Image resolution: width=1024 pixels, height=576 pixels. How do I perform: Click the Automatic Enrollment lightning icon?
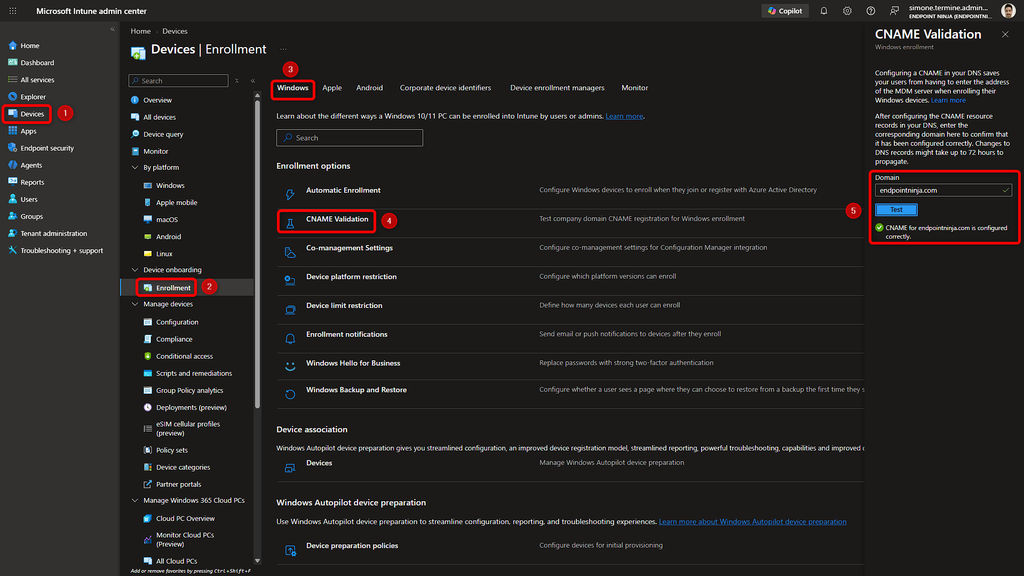290,194
